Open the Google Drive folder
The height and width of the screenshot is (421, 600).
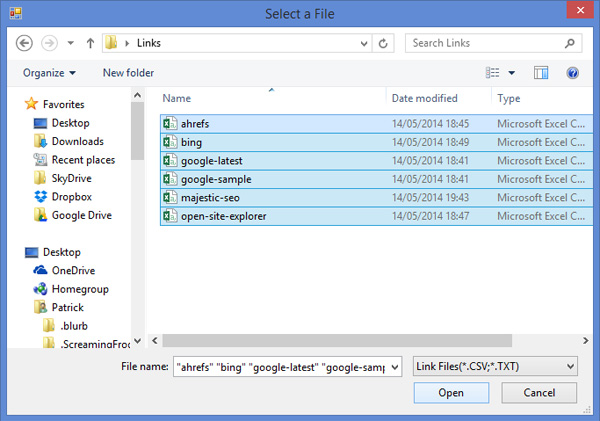[x=73, y=215]
